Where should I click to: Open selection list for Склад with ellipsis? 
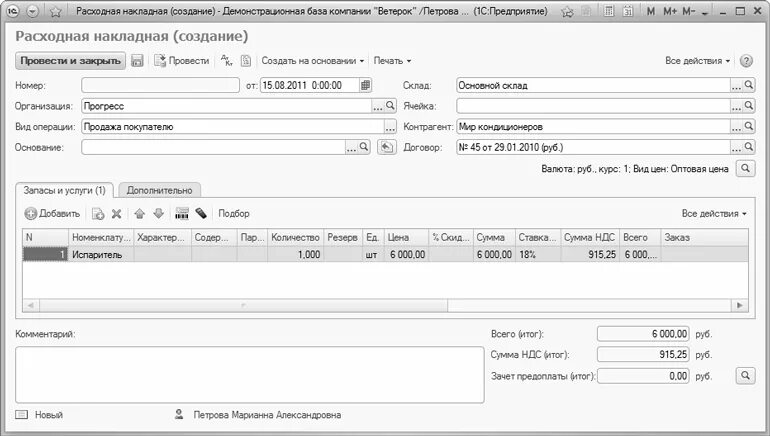(736, 86)
